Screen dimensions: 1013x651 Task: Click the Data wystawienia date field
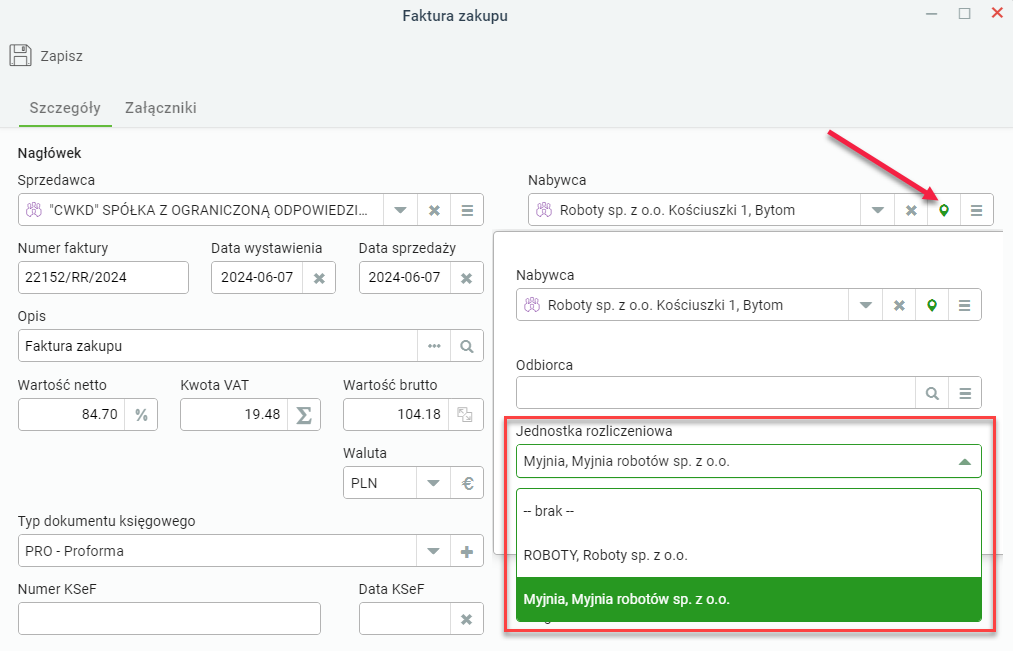(257, 278)
